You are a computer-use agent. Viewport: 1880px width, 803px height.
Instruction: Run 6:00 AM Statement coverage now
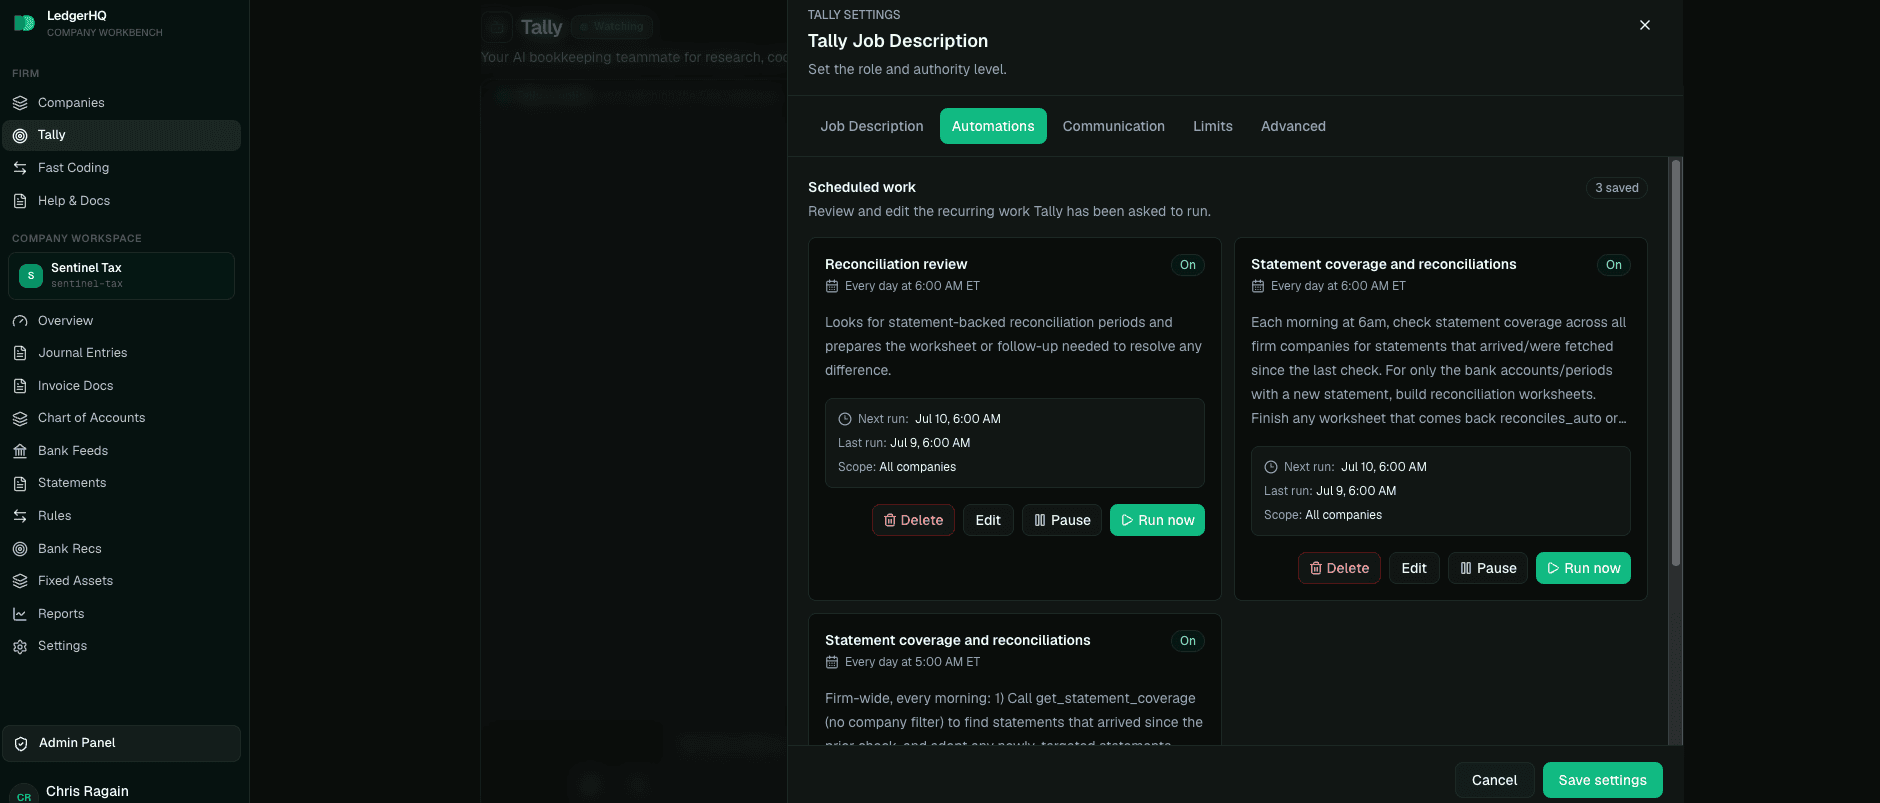tap(1583, 568)
